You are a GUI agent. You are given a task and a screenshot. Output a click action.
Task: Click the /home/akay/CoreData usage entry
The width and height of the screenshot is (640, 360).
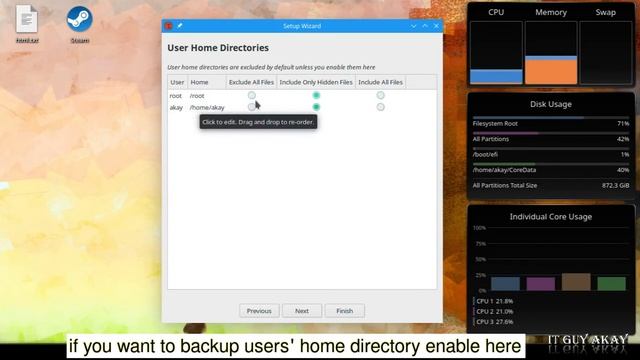click(551, 169)
